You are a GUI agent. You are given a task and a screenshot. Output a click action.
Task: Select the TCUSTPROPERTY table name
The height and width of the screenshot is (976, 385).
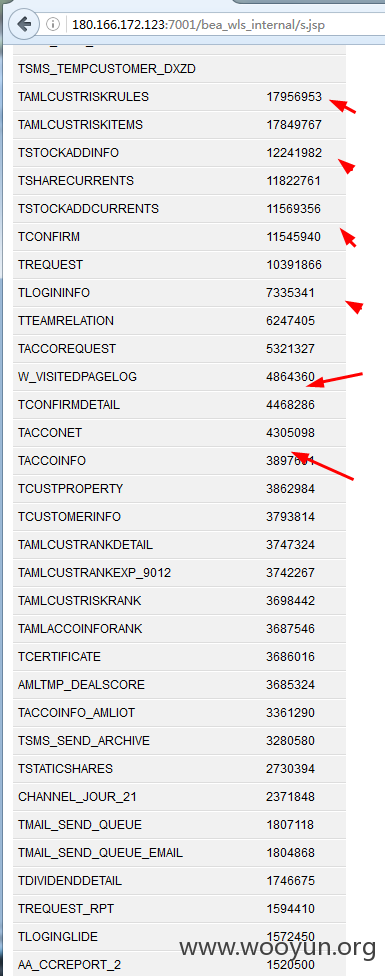[71, 489]
